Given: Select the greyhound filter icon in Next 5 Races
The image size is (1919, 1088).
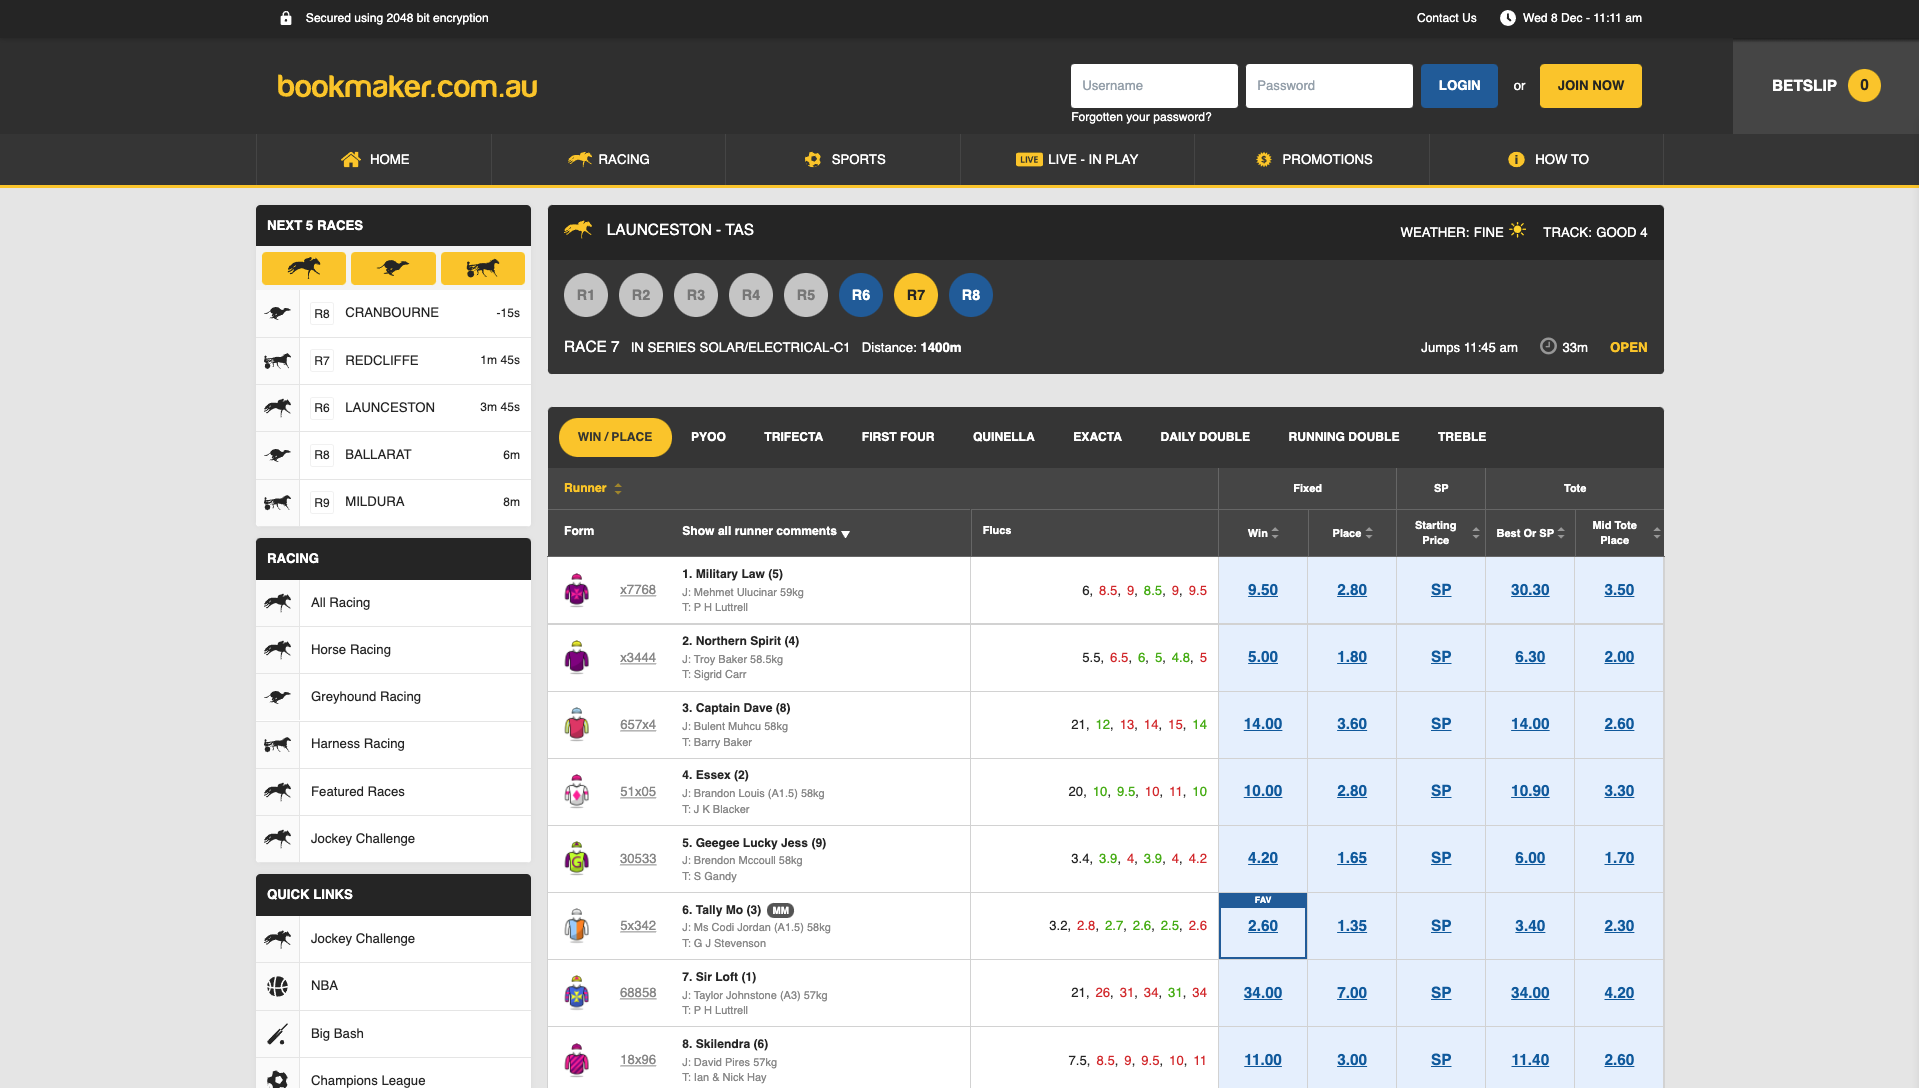Looking at the screenshot, I should tap(393, 268).
